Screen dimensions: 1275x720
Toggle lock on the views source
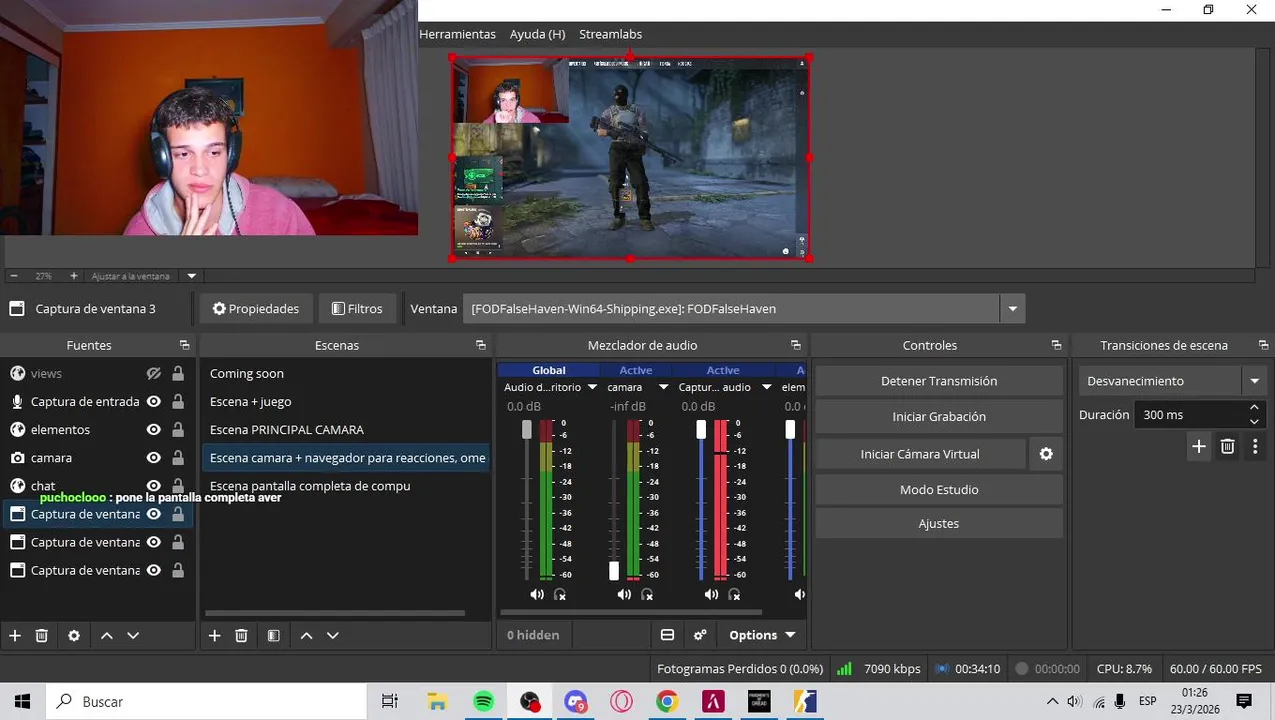(x=178, y=373)
